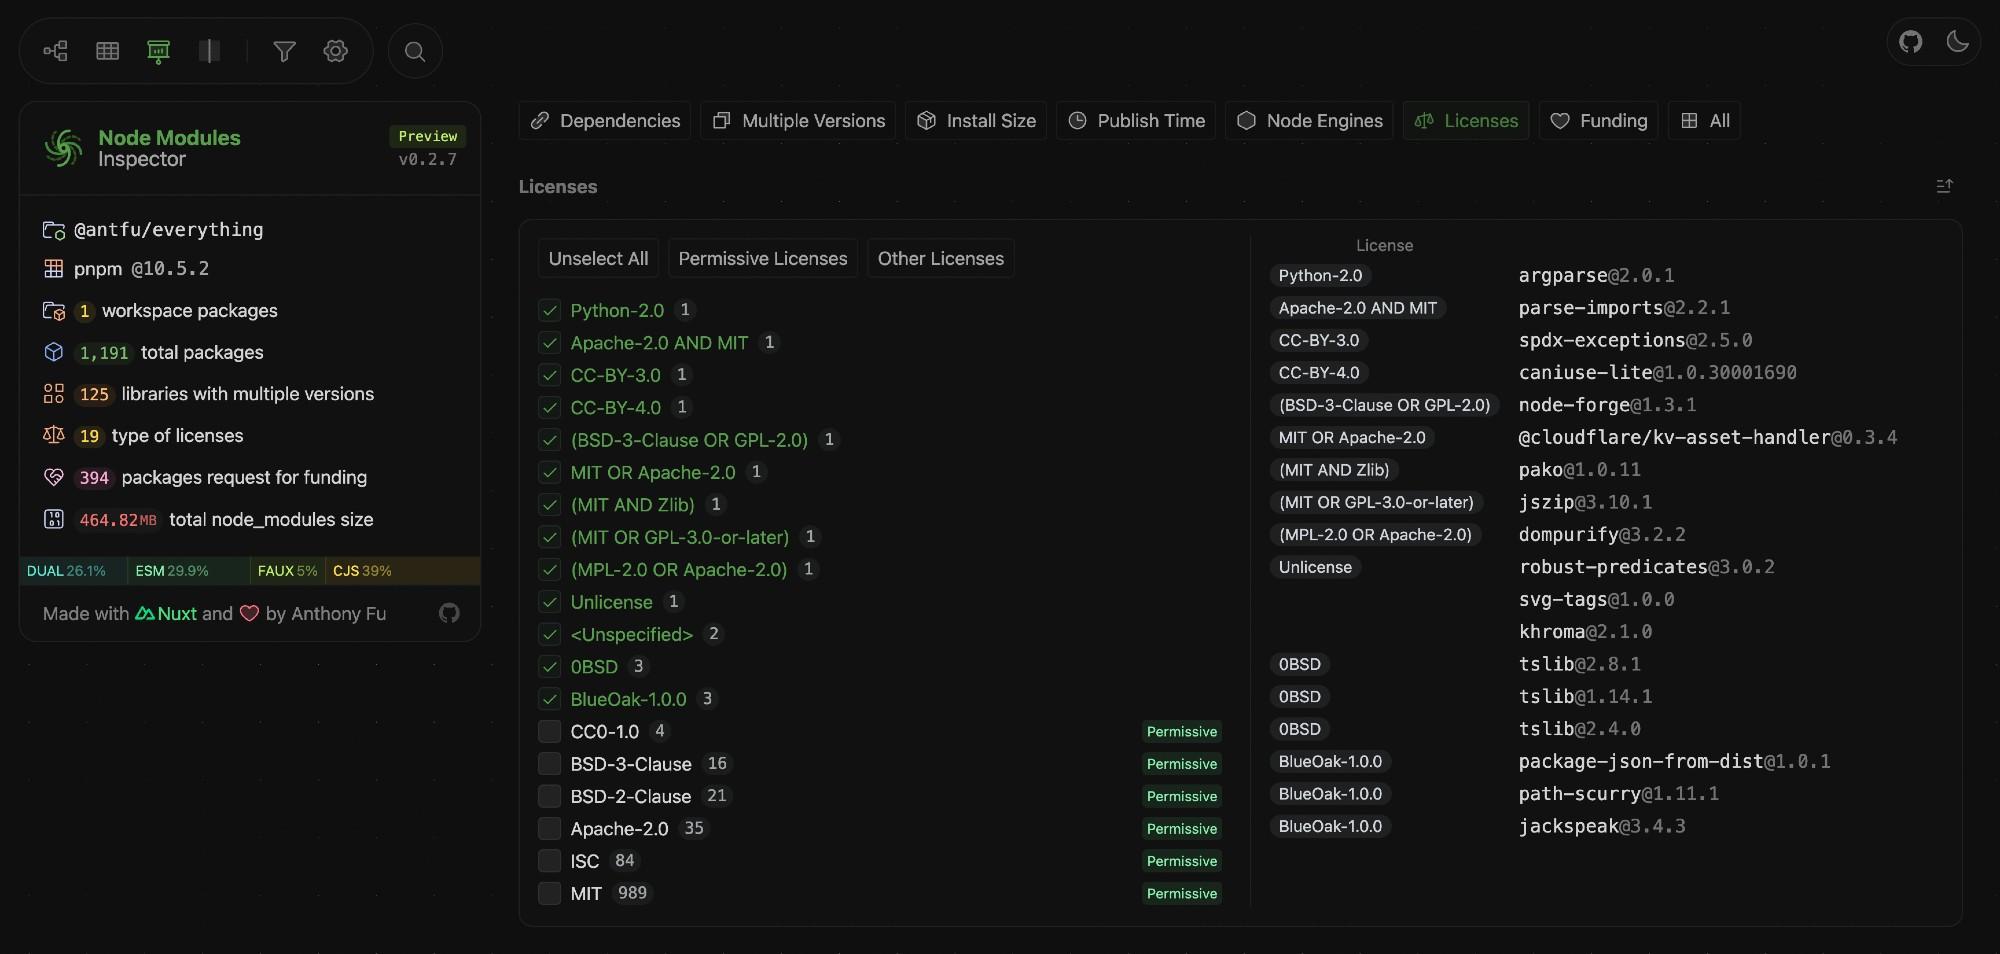Toggle the side panel icon

(x=209, y=51)
